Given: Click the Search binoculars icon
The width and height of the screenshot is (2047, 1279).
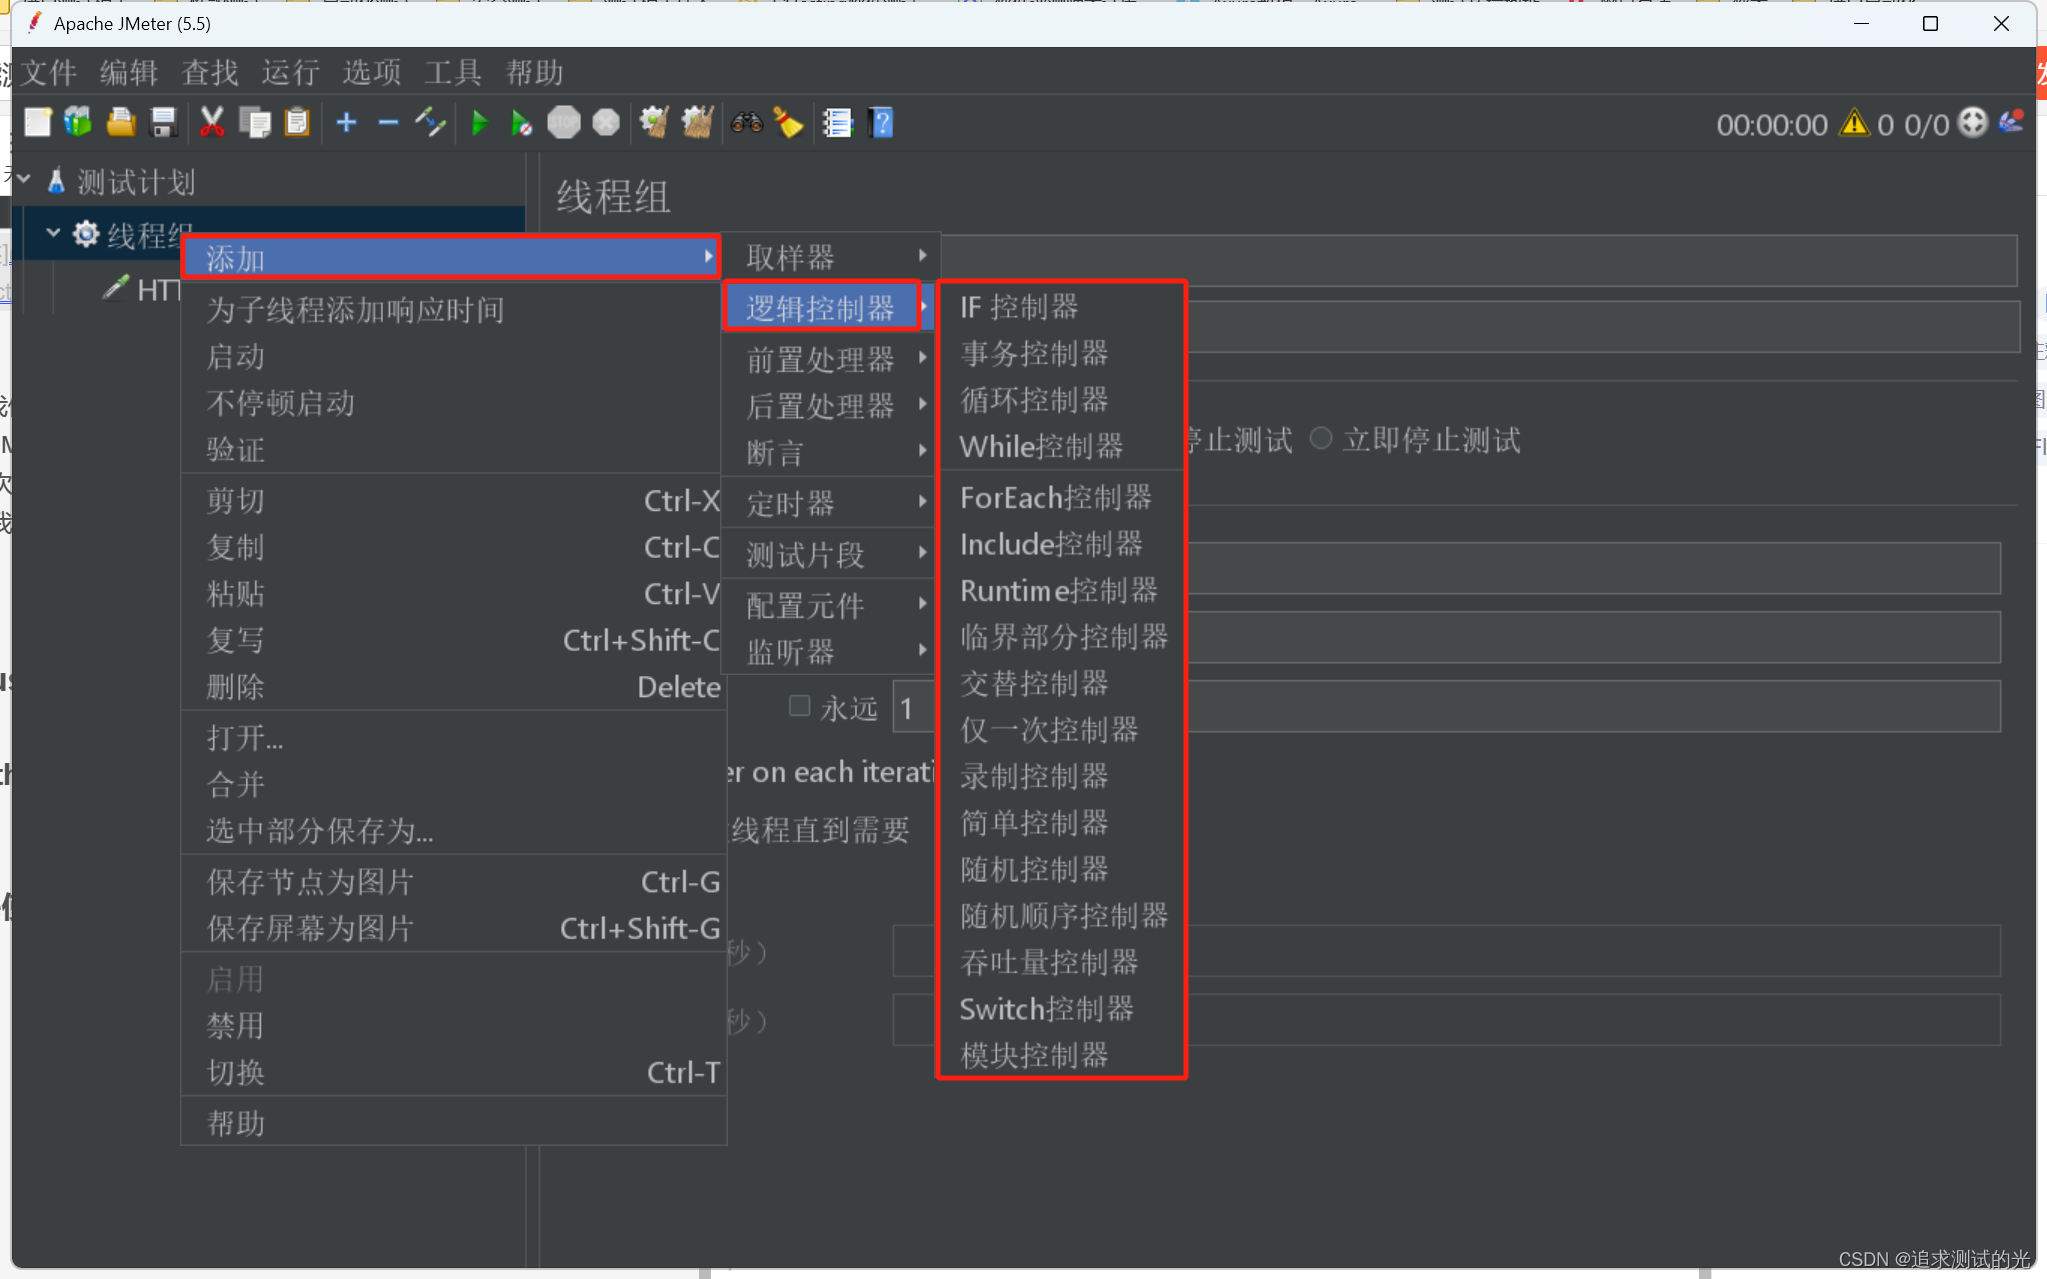Looking at the screenshot, I should coord(746,123).
